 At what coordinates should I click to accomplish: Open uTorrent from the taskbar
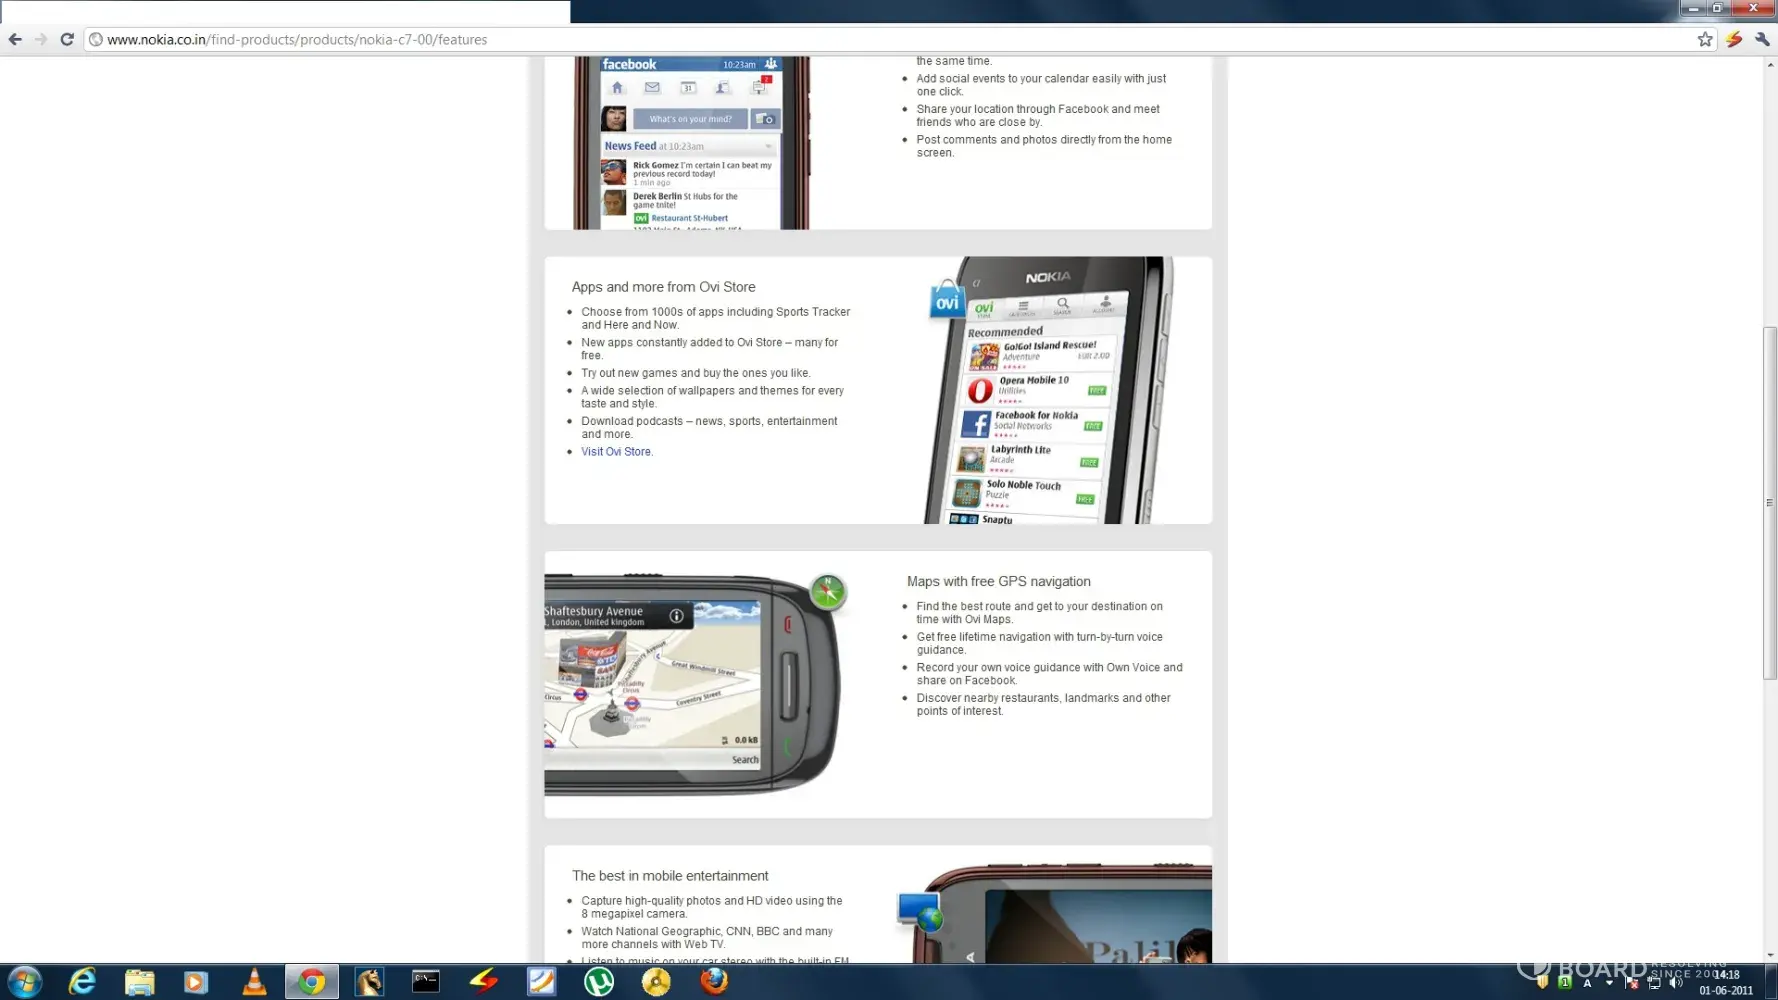pos(598,982)
